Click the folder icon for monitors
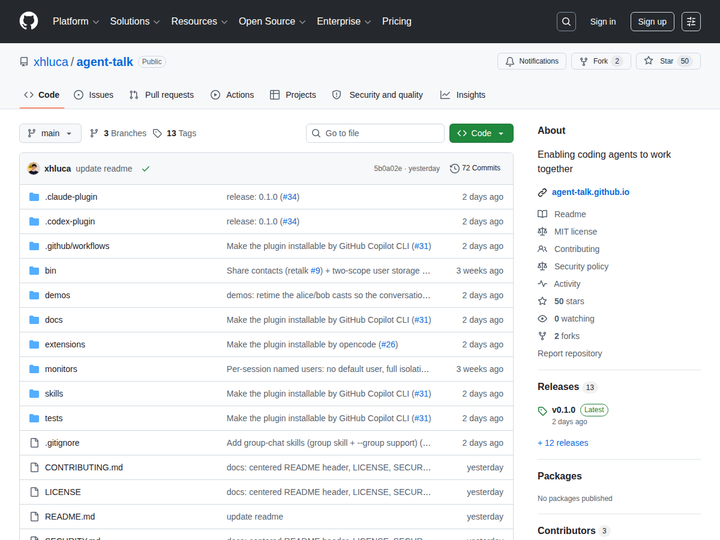Viewport: 720px width, 540px height. (x=34, y=369)
